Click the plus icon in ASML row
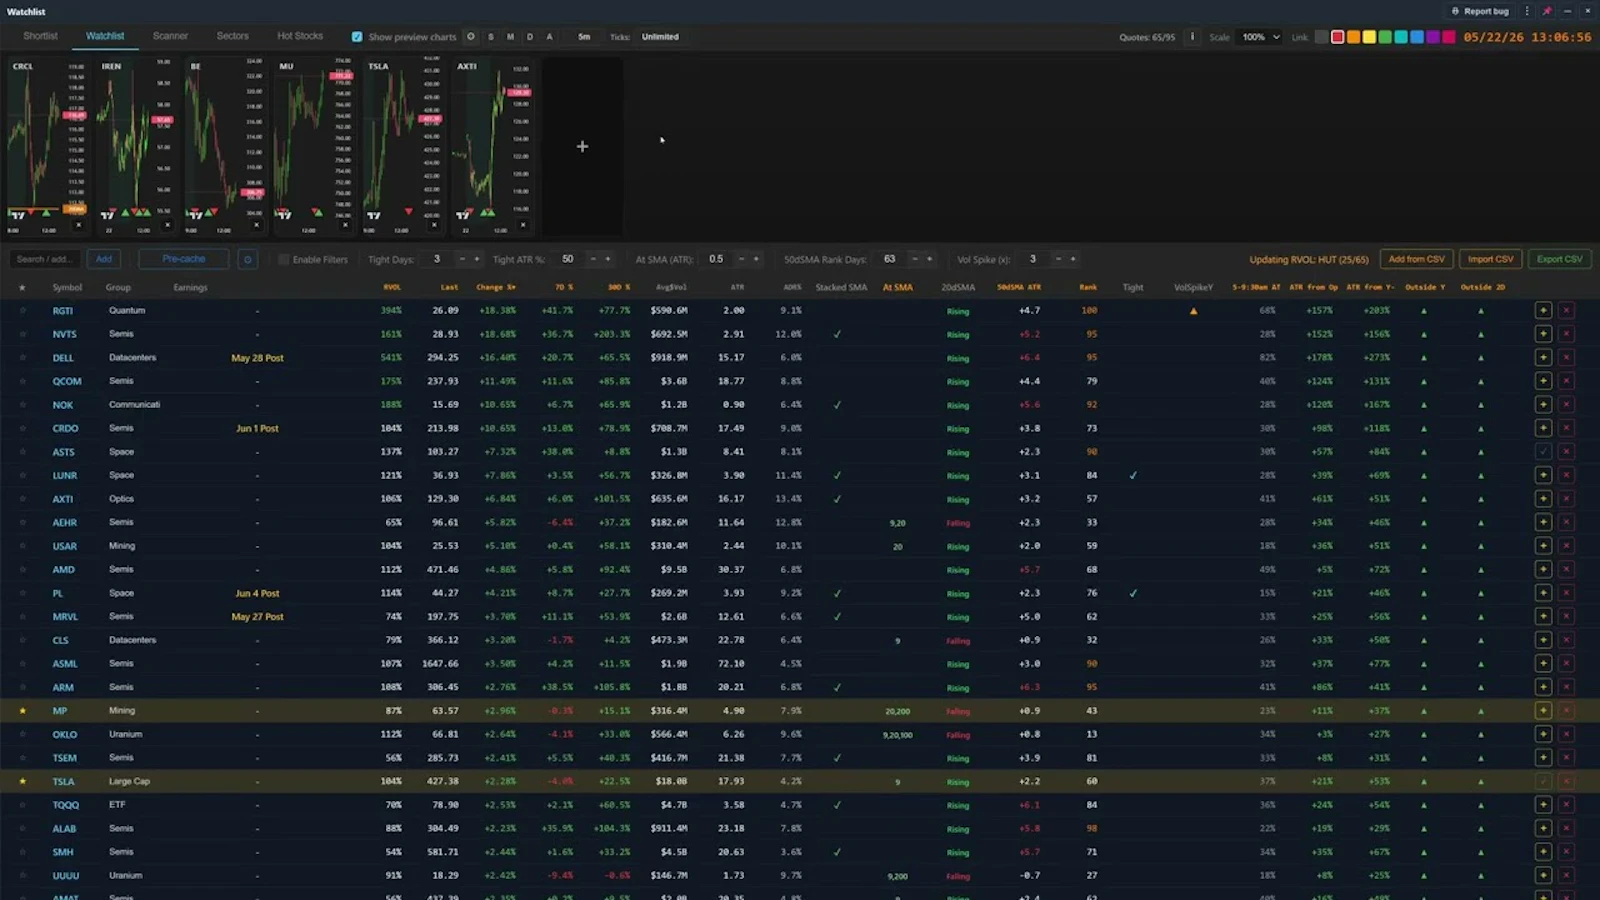The height and width of the screenshot is (900, 1600). click(1543, 664)
